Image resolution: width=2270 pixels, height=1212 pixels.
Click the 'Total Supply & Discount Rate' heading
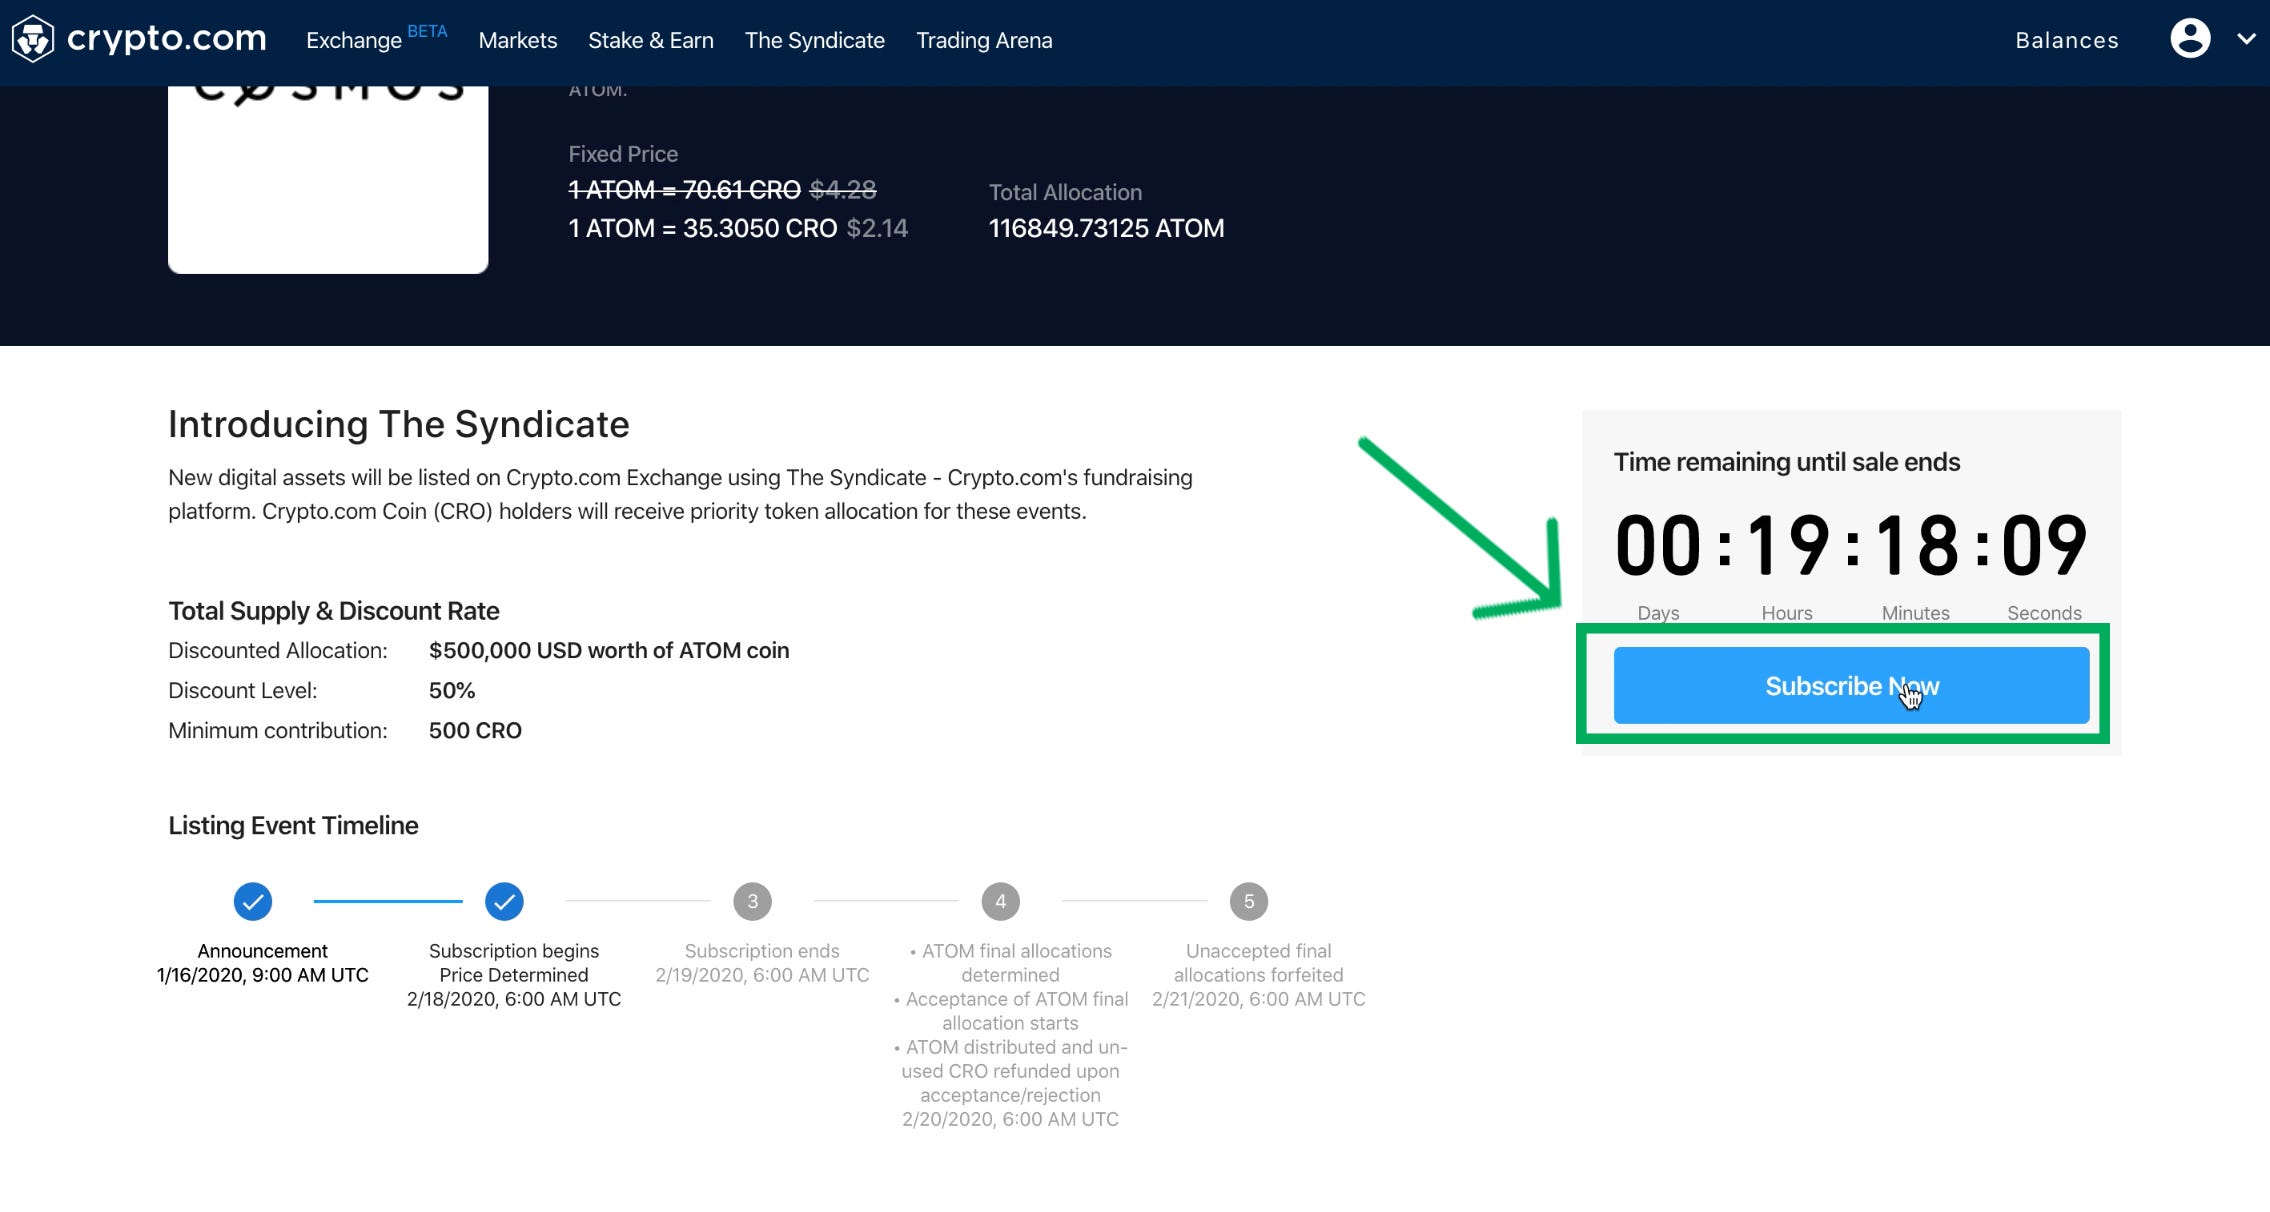point(334,611)
